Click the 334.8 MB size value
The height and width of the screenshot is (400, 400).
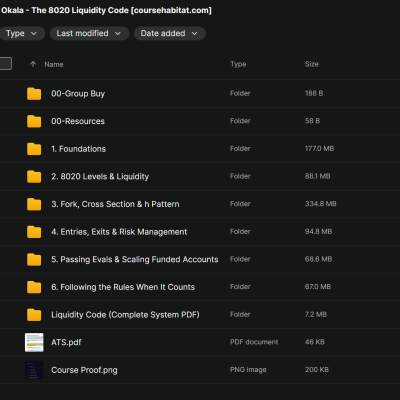click(x=321, y=204)
